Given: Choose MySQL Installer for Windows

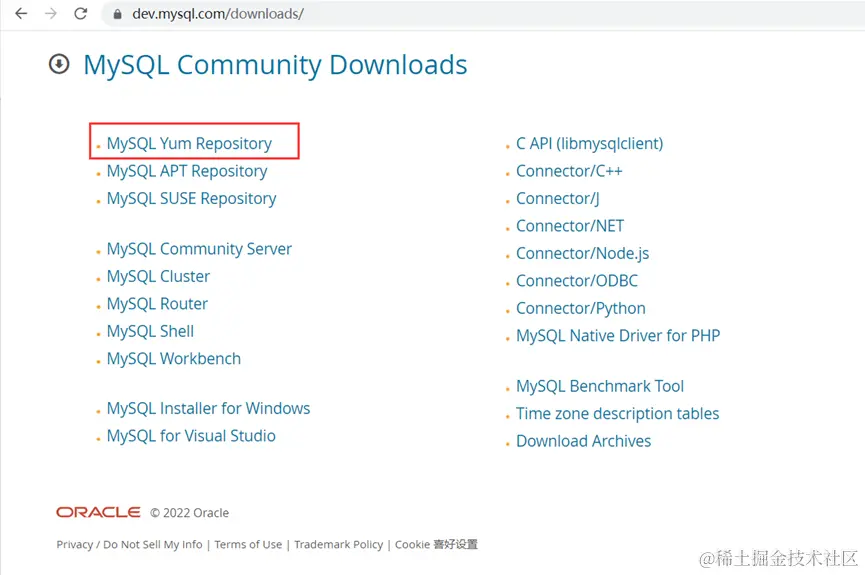Looking at the screenshot, I should click(209, 409).
